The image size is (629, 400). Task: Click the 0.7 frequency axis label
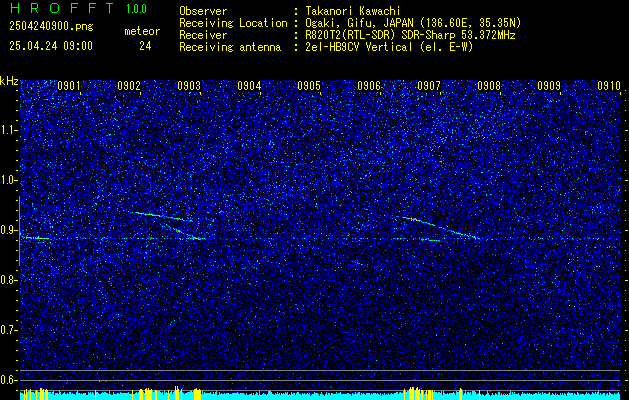tap(8, 330)
